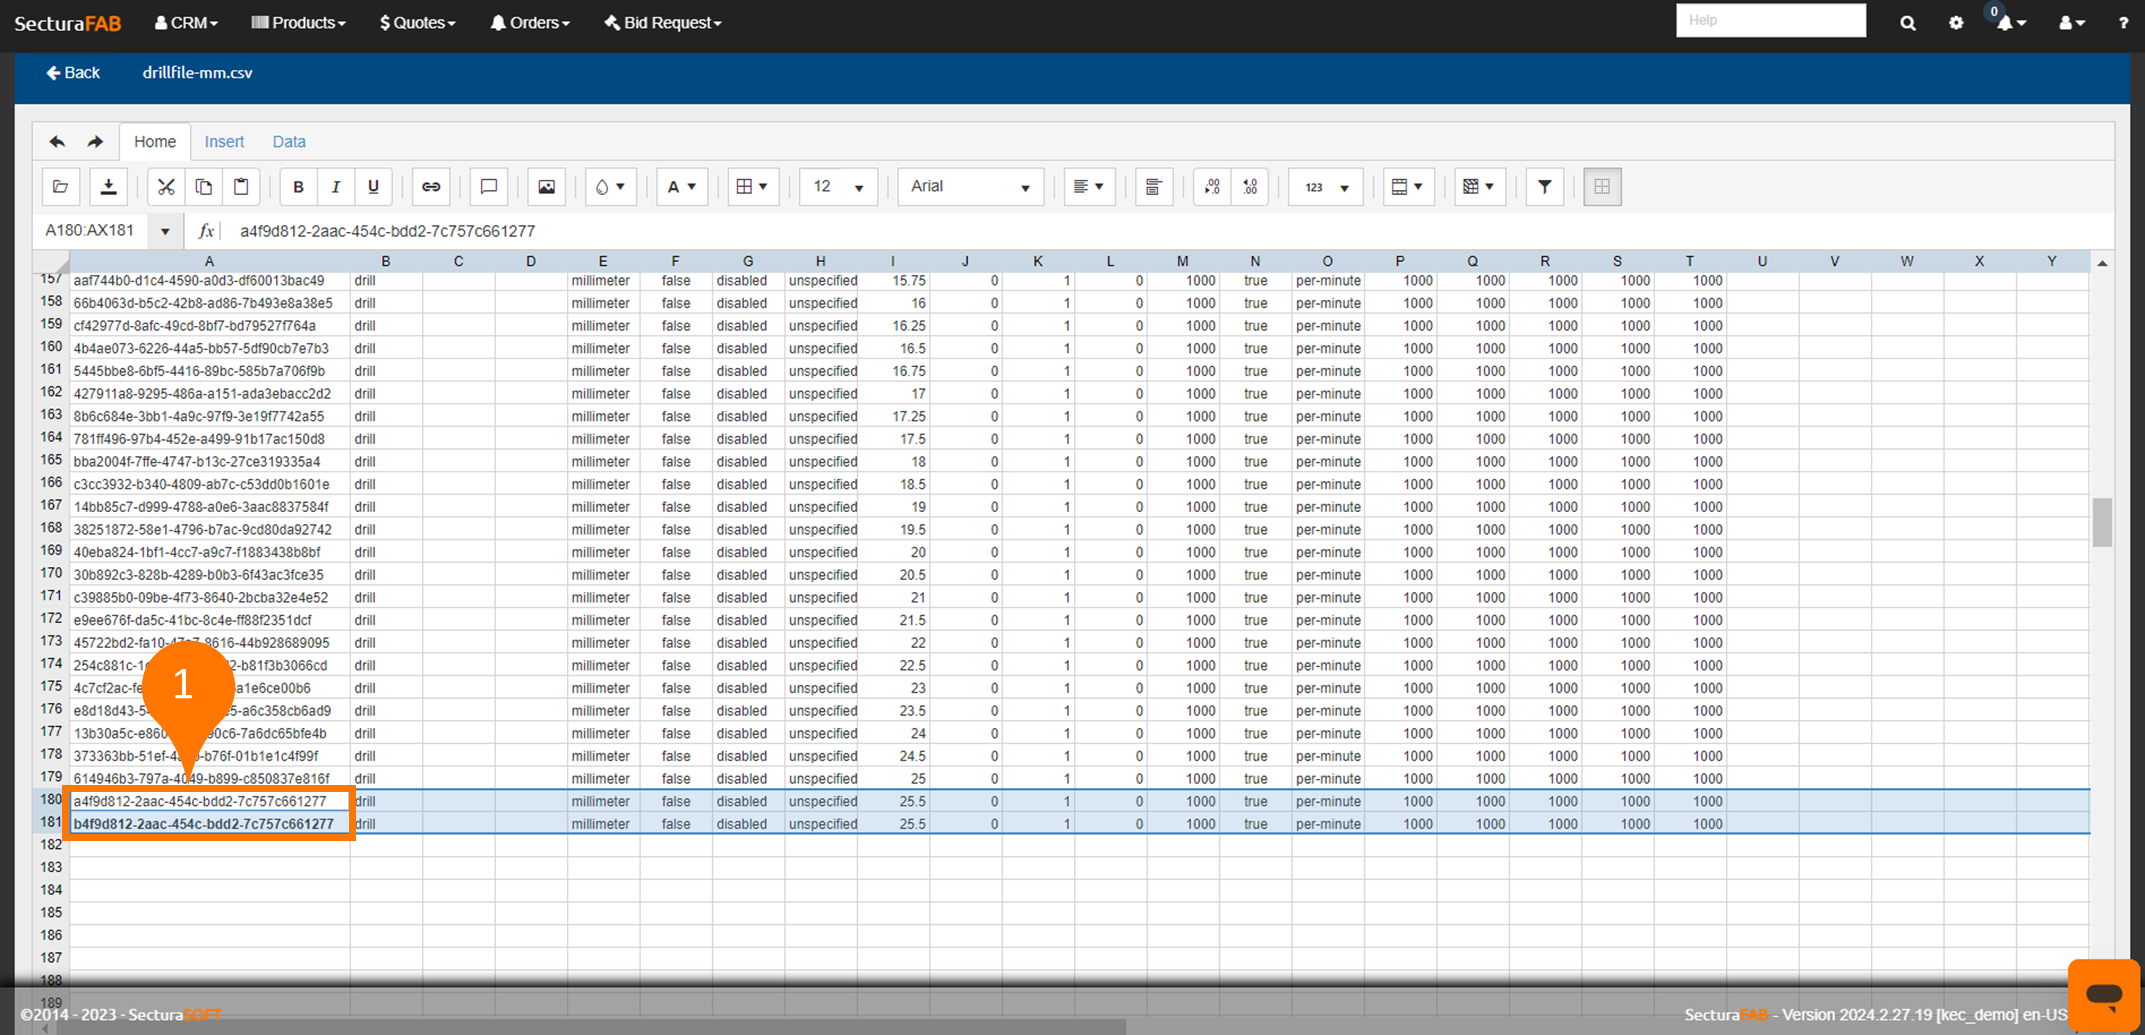Toggle gridlines button in the toolbar

[1602, 187]
